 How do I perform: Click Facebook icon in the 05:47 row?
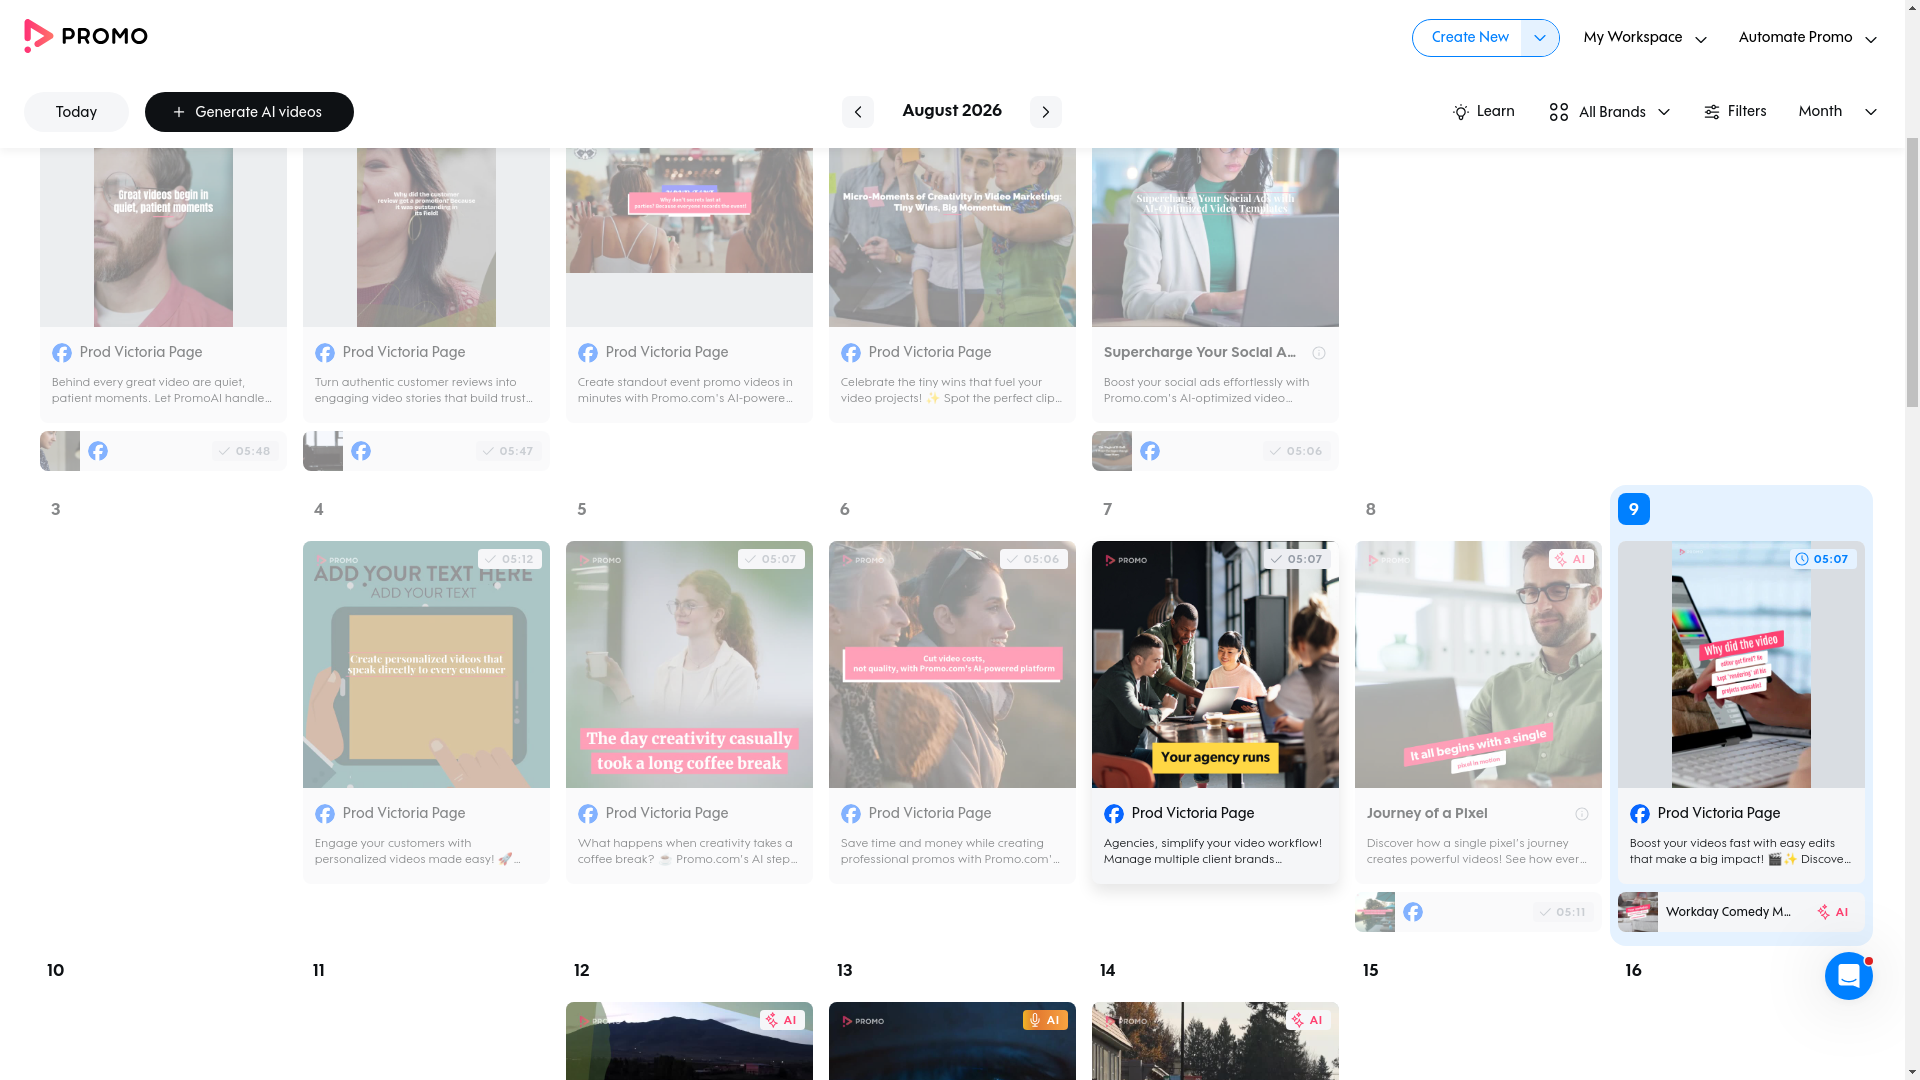(361, 451)
